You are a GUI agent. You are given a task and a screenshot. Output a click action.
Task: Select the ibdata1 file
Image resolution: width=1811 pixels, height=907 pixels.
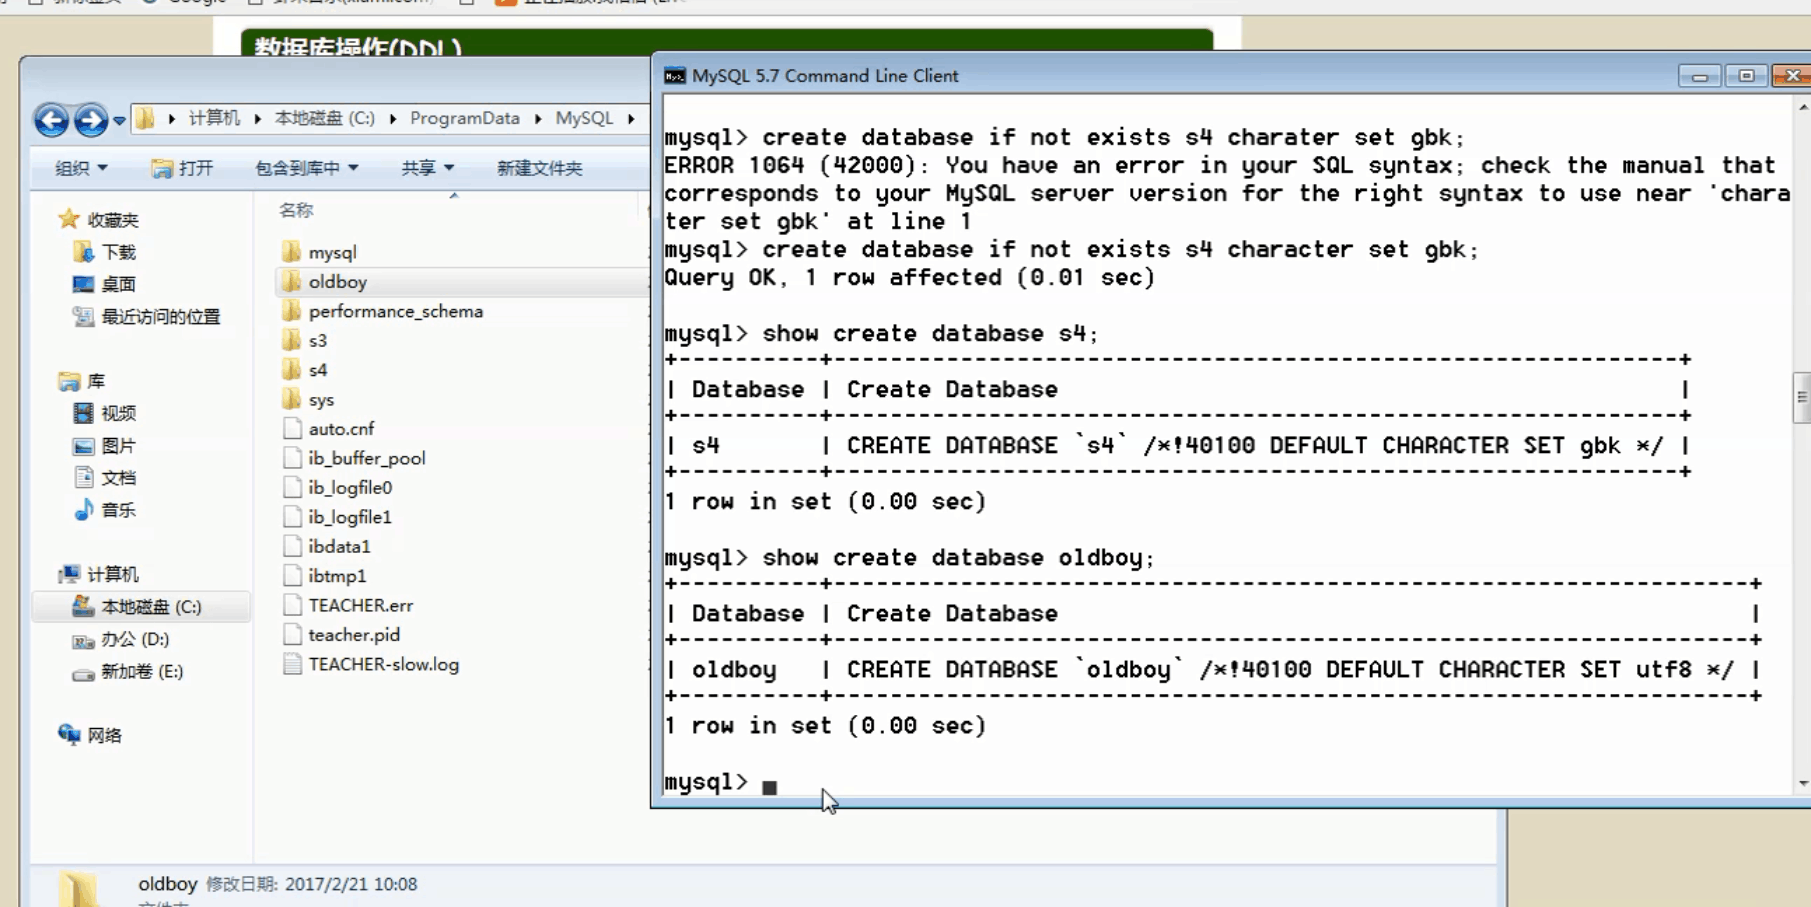[339, 546]
